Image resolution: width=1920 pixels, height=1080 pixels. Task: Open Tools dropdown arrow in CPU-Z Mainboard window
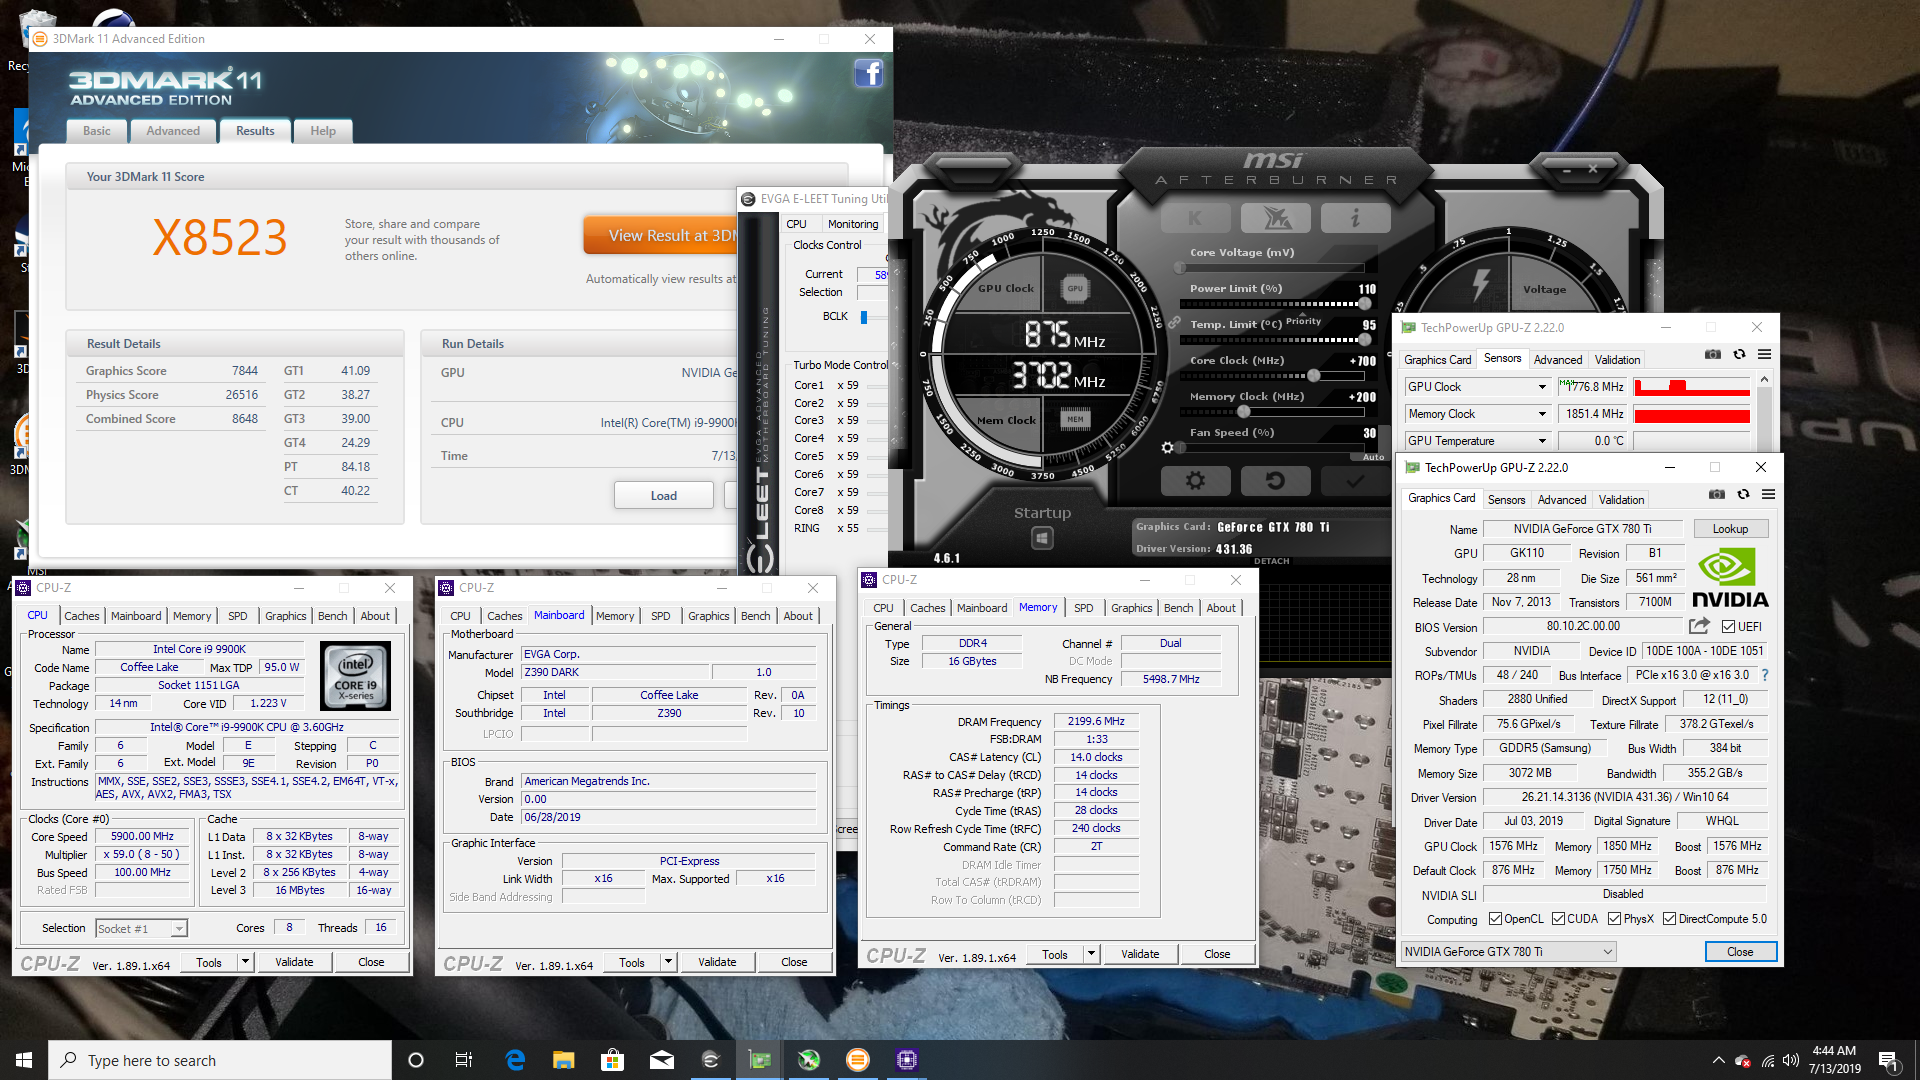(668, 963)
